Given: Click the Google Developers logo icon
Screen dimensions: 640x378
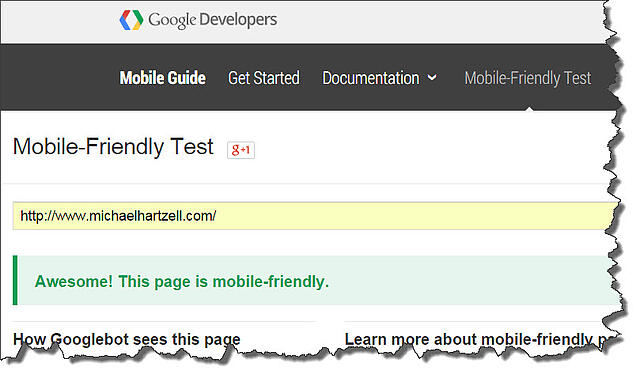Looking at the screenshot, I should [131, 20].
